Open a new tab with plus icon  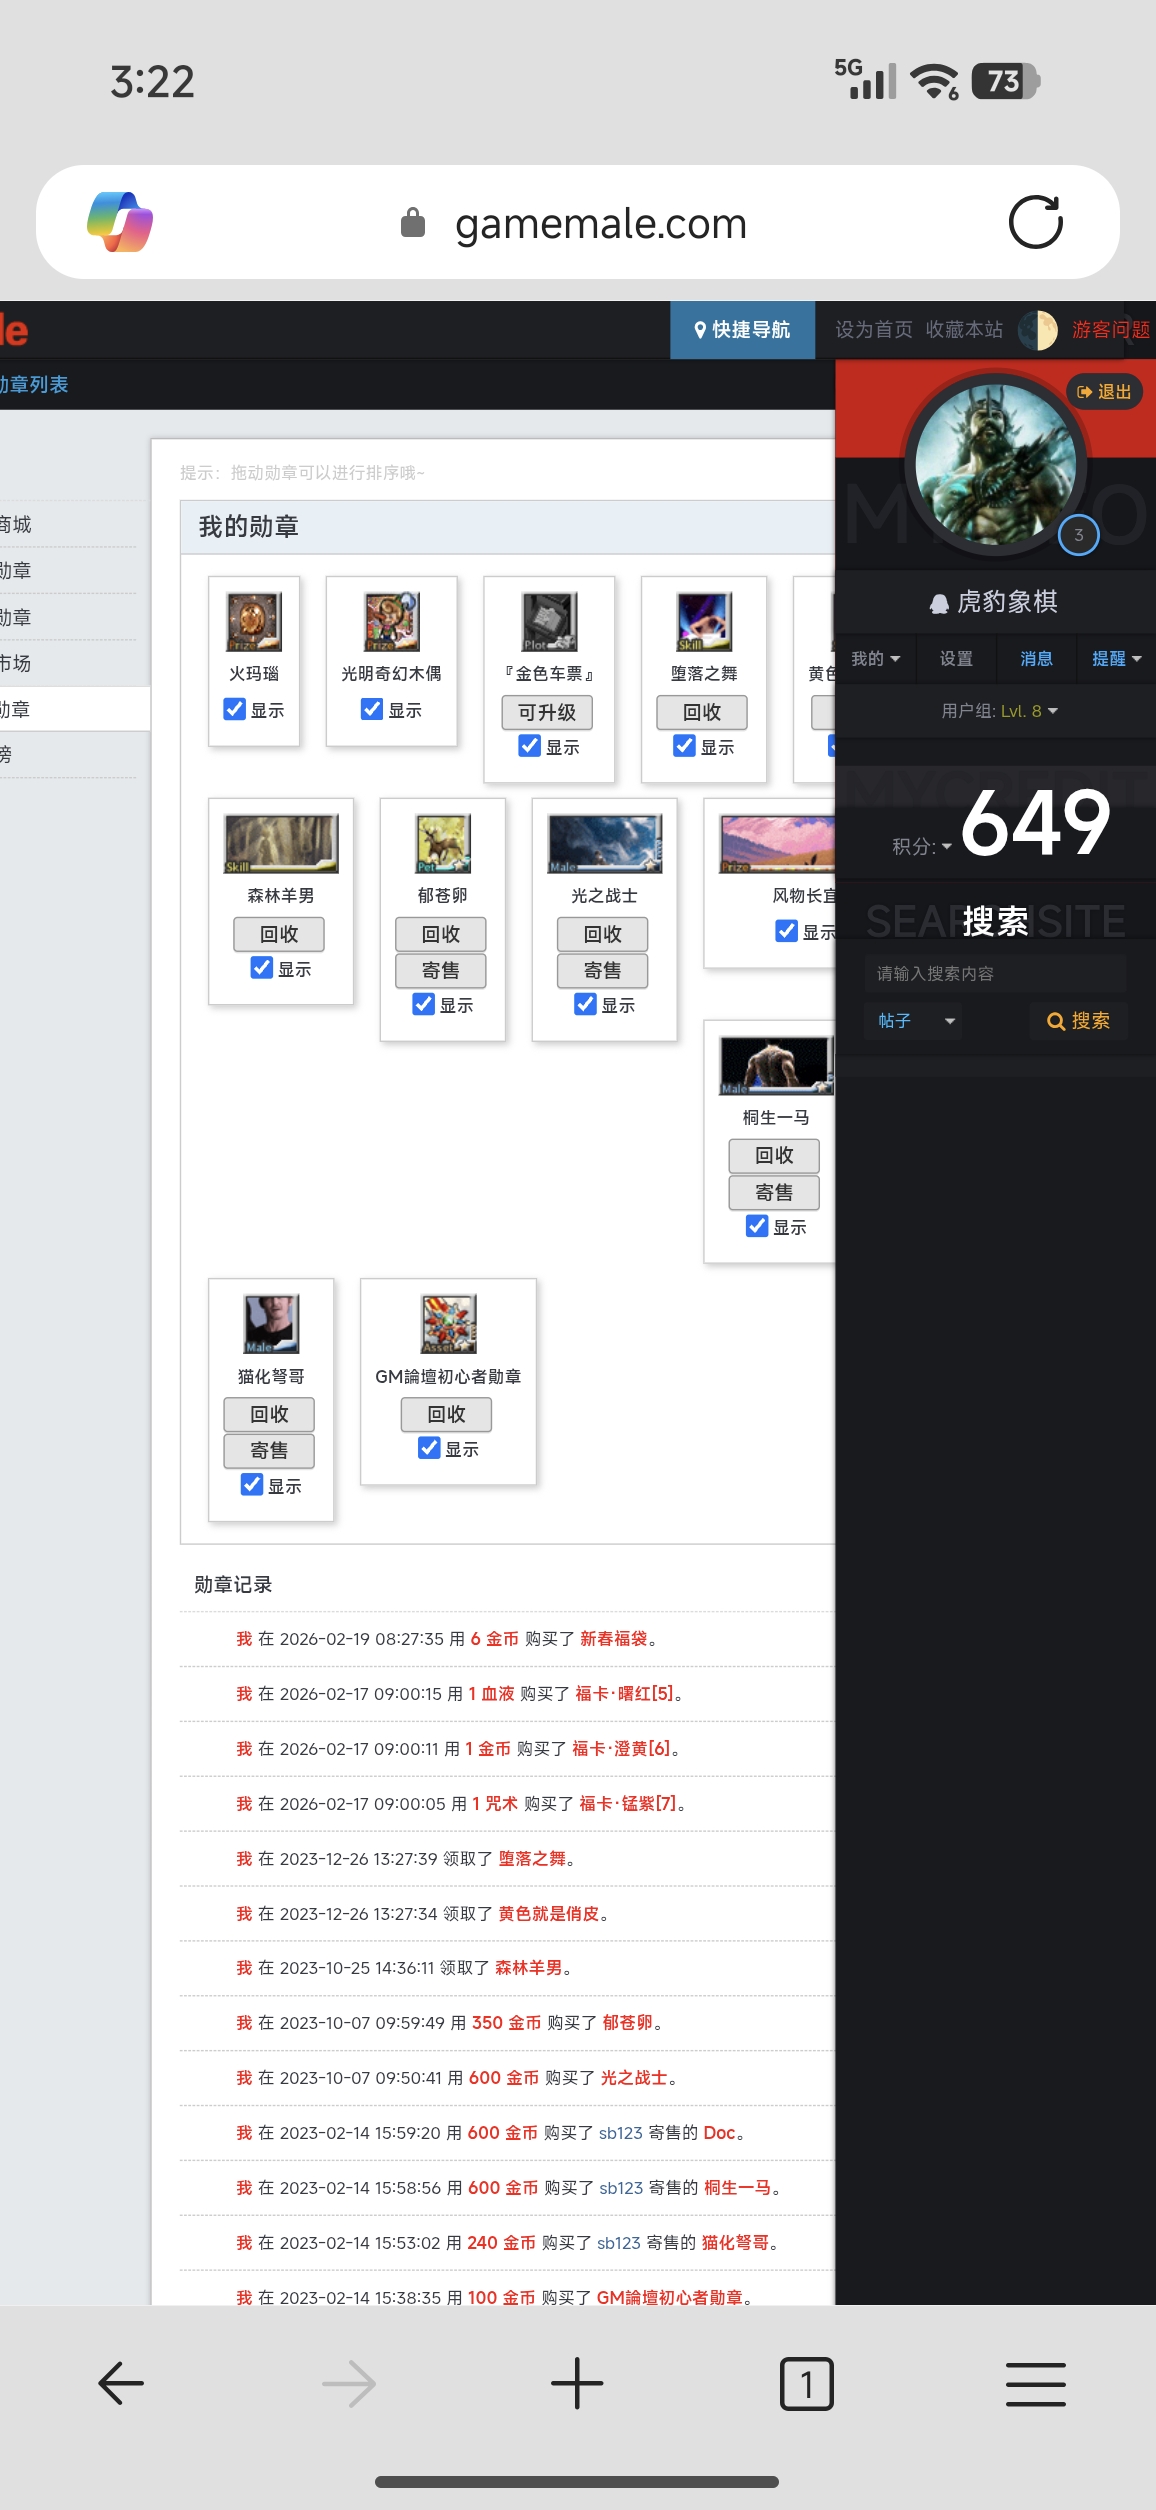tap(577, 2383)
